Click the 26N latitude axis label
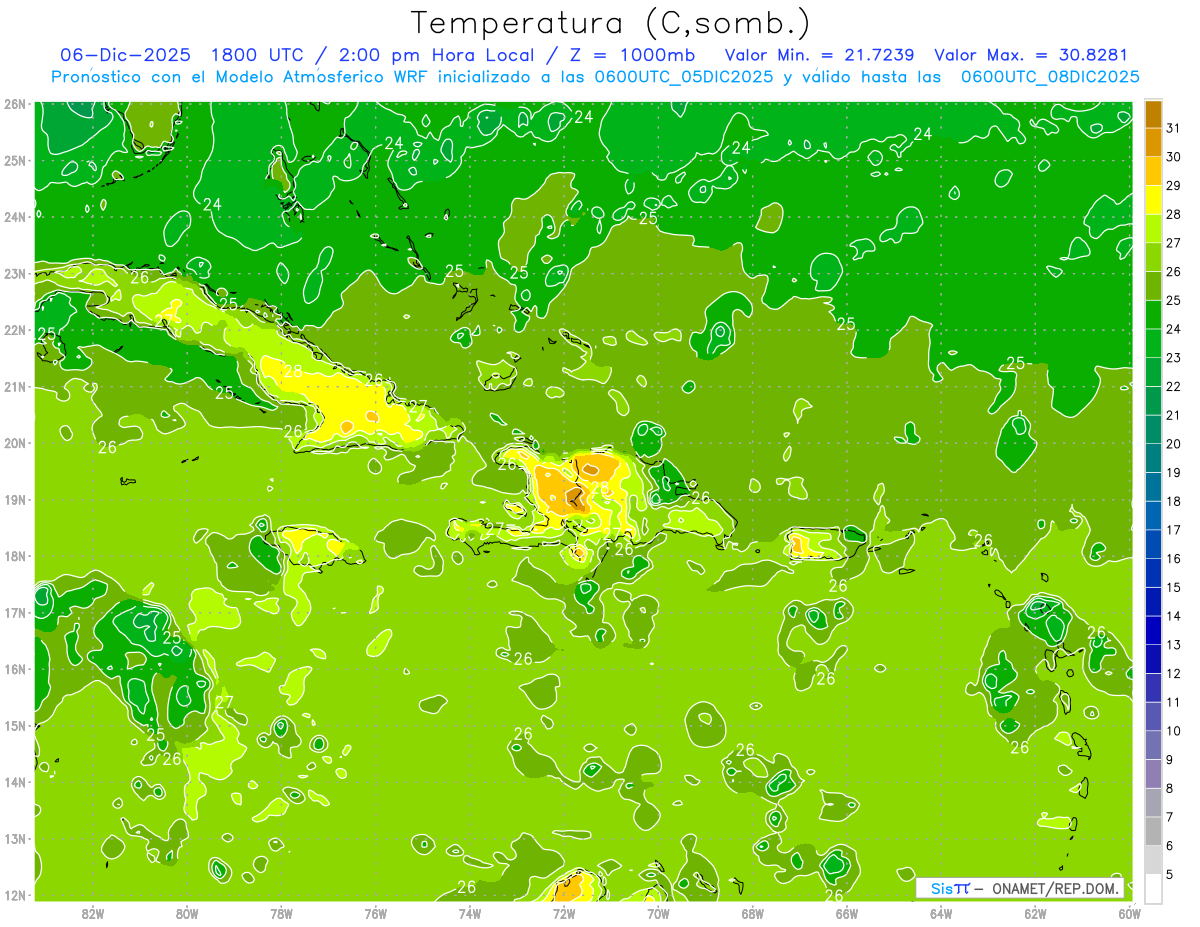Viewport: 1200px width, 927px height. [15, 104]
